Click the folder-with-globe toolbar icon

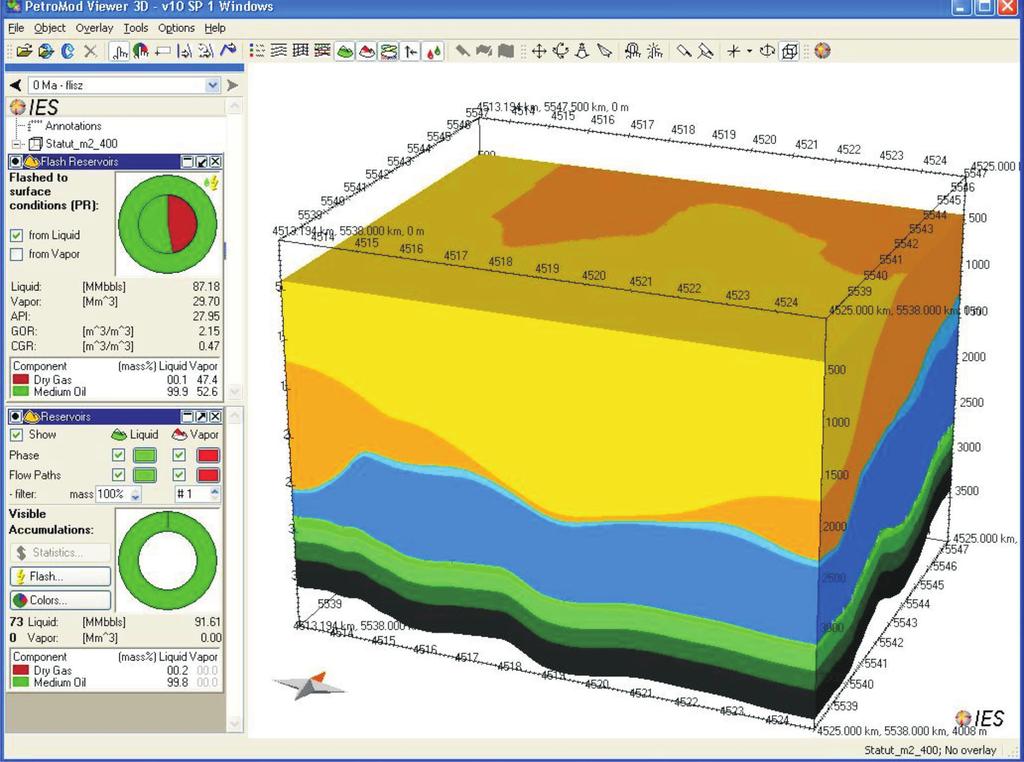point(46,51)
